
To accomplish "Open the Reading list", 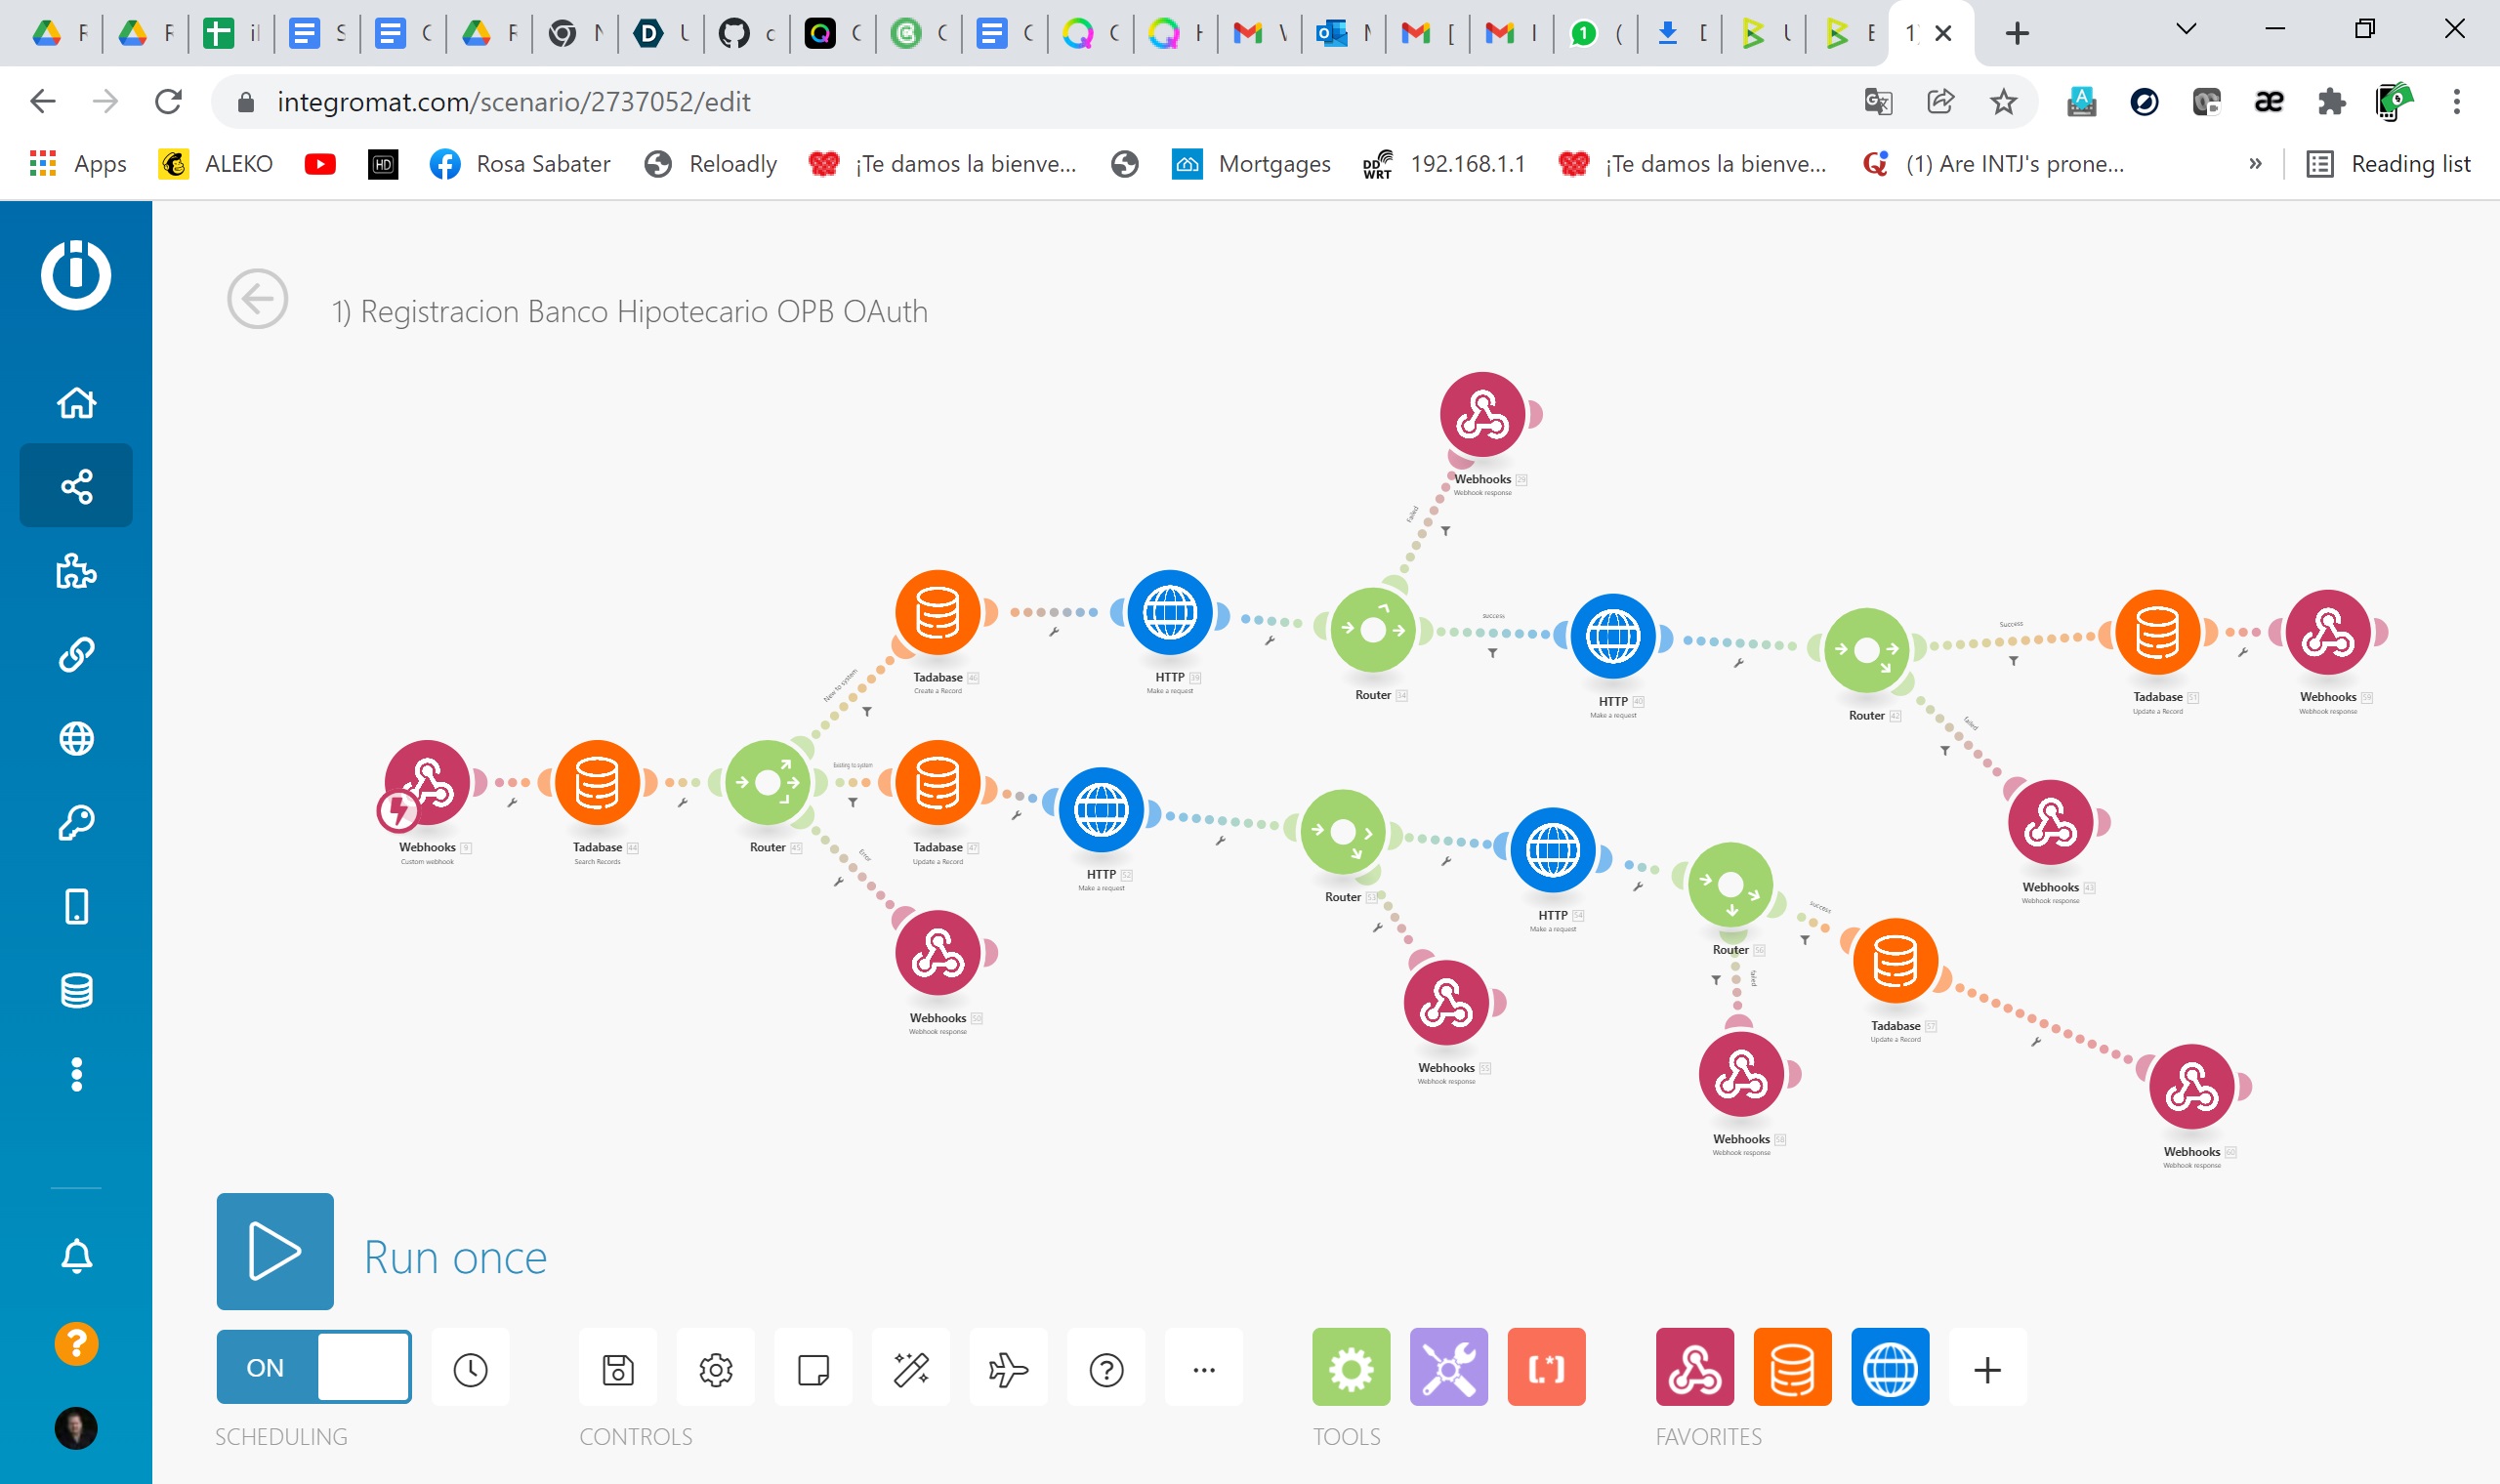I will (x=2392, y=163).
